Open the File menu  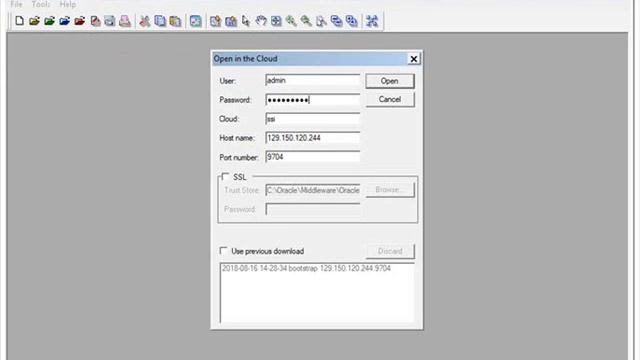pyautogui.click(x=16, y=4)
